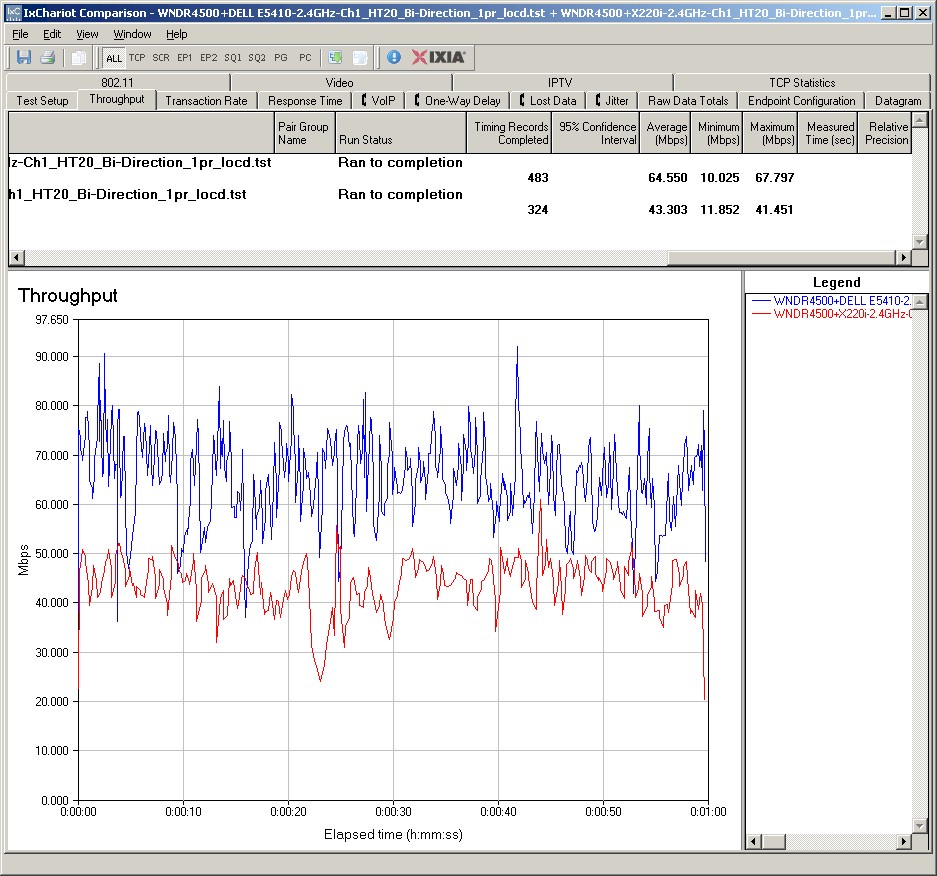The image size is (937, 876).
Task: Click the blue WNDR4500+DELL E5410 legend entry
Action: click(831, 301)
